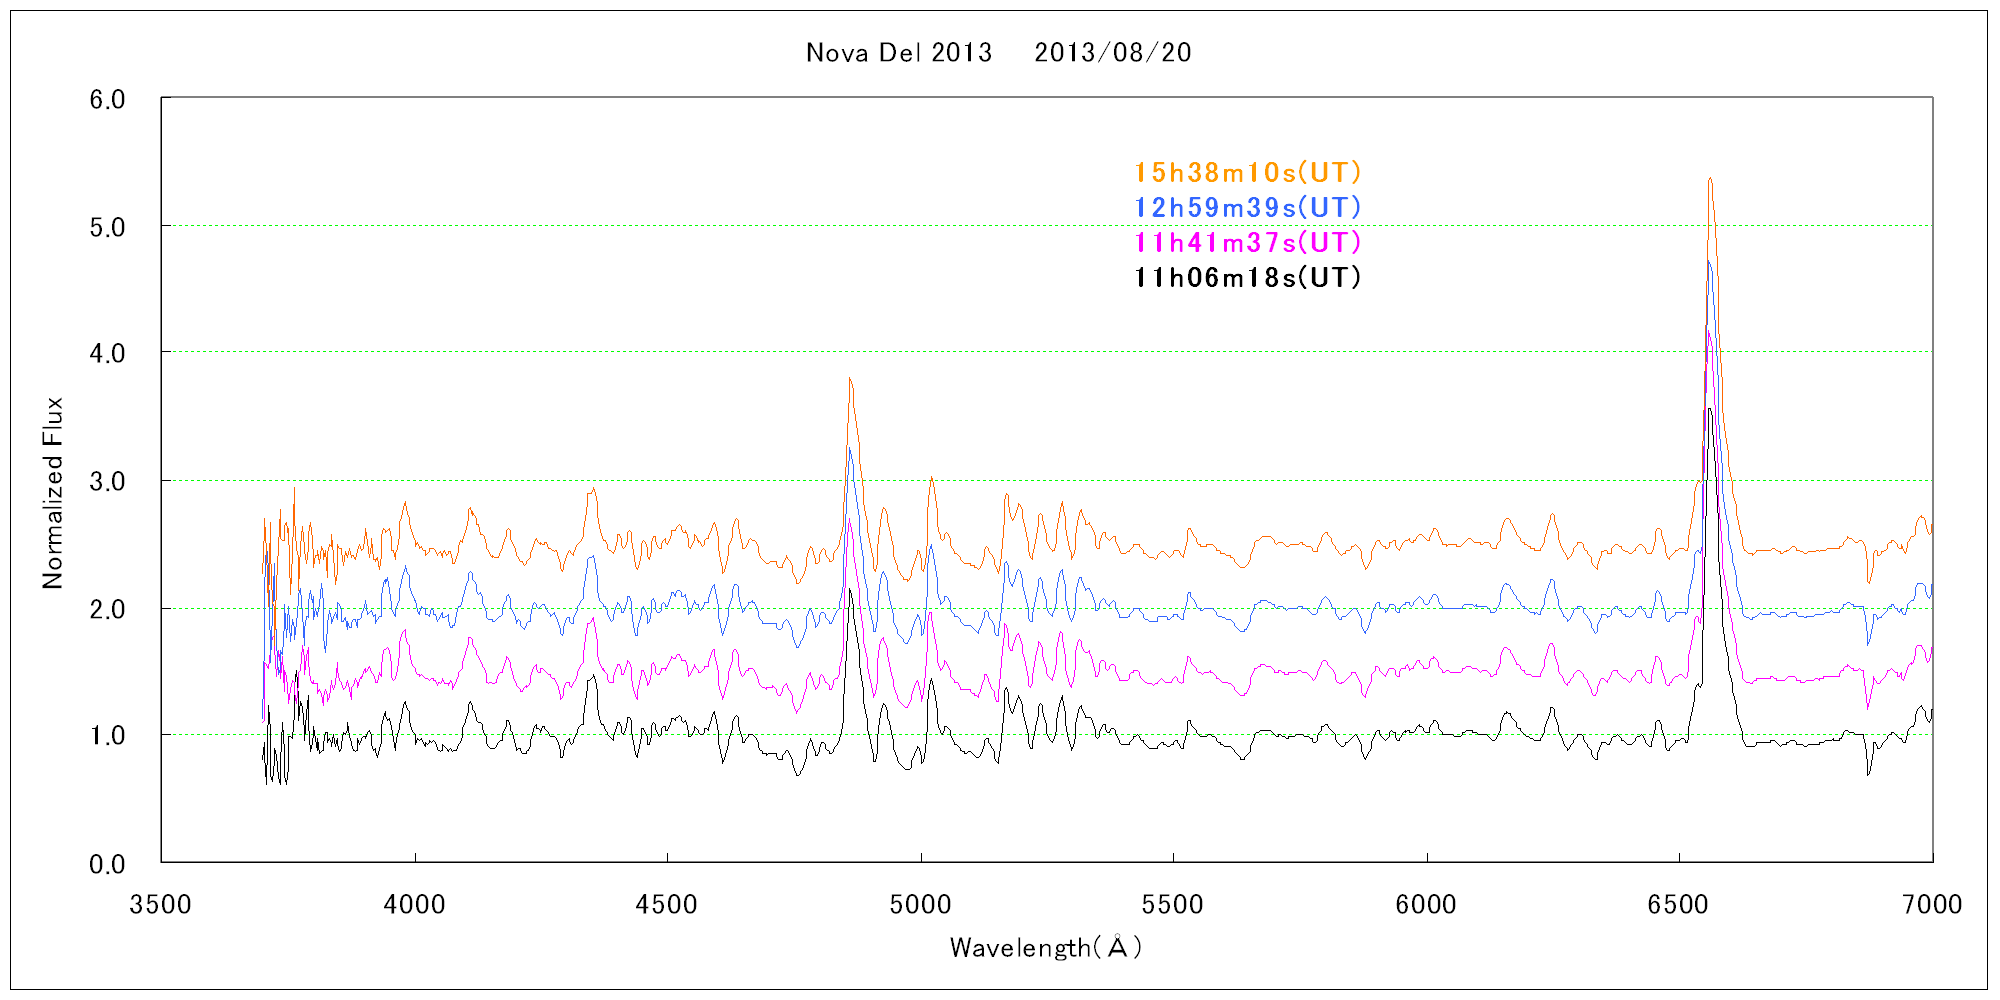Screen dimensions: 2000x1000
Task: Click the orange spectrum's tallest peak near 6563 Å
Action: point(1710,180)
